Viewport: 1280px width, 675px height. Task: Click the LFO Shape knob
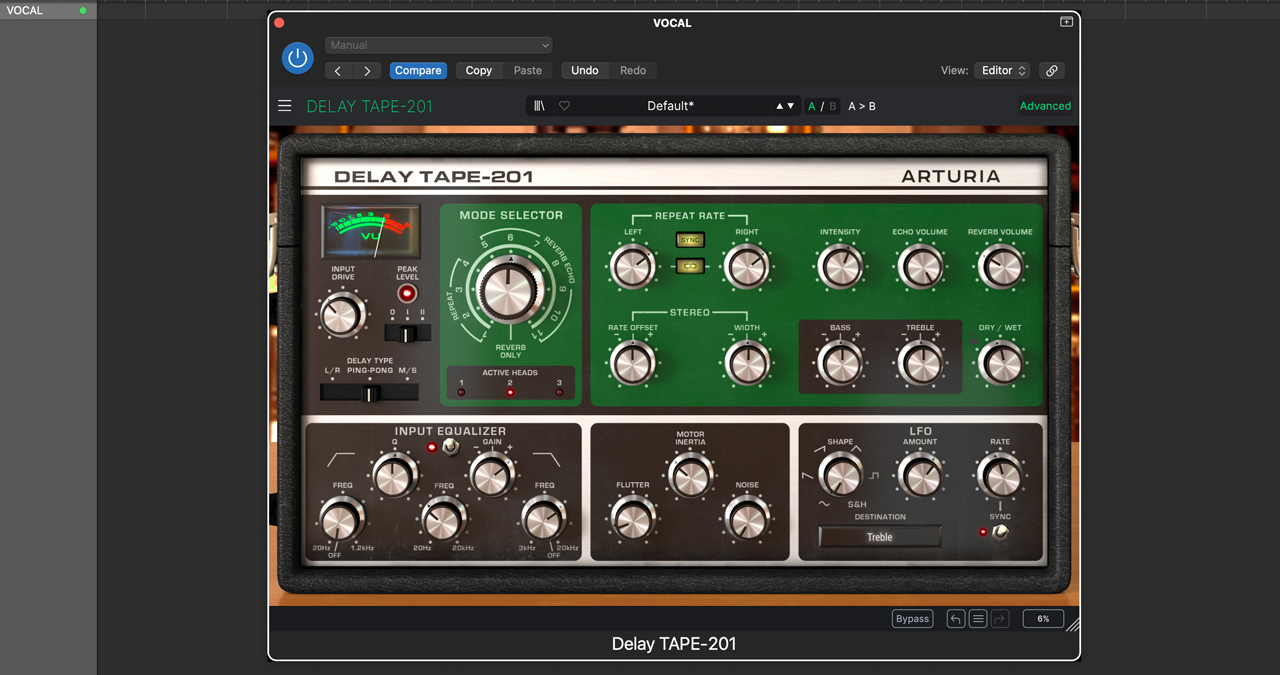tap(840, 475)
